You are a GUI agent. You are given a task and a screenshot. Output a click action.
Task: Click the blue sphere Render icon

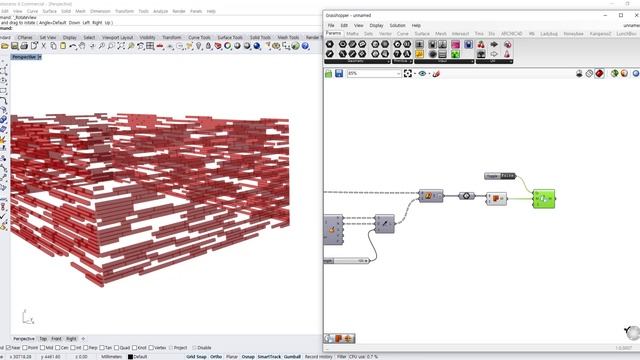[257, 46]
